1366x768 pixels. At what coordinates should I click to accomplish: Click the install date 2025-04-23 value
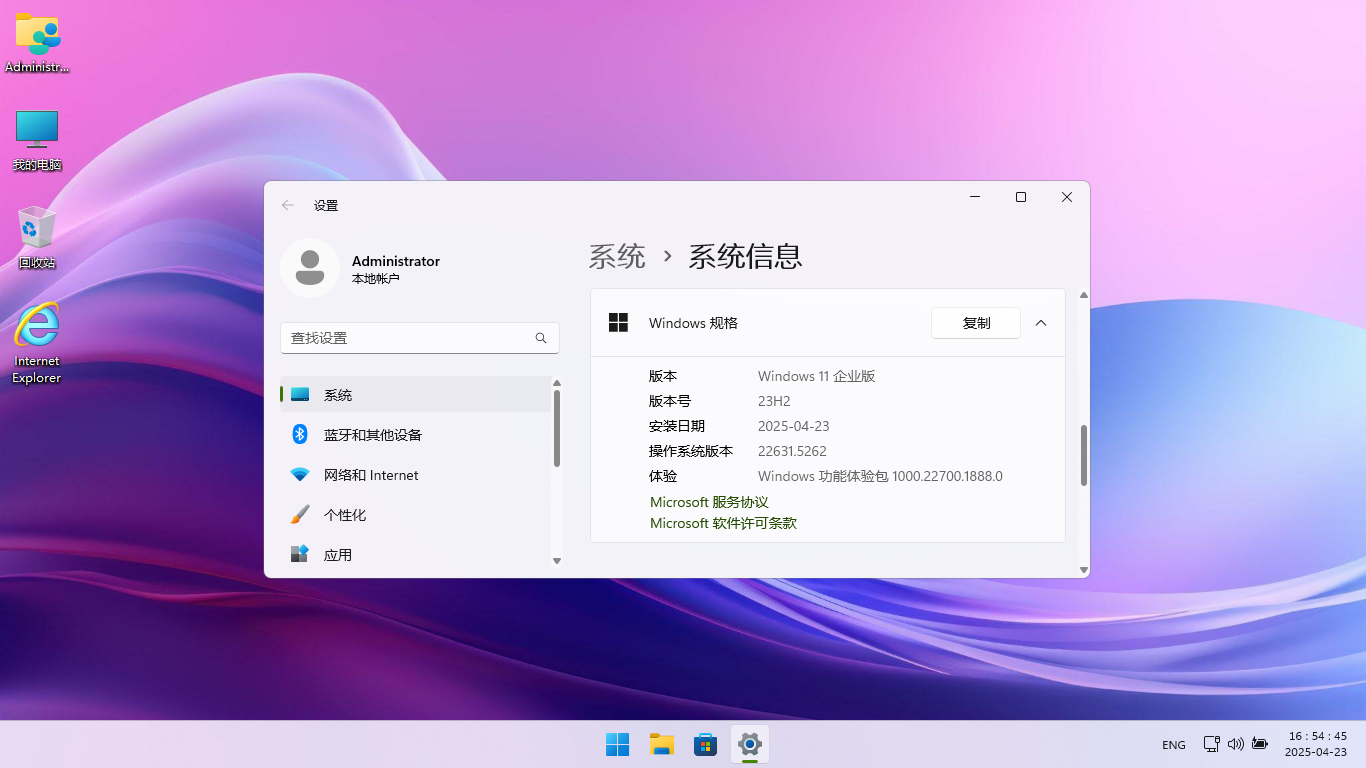(x=794, y=426)
